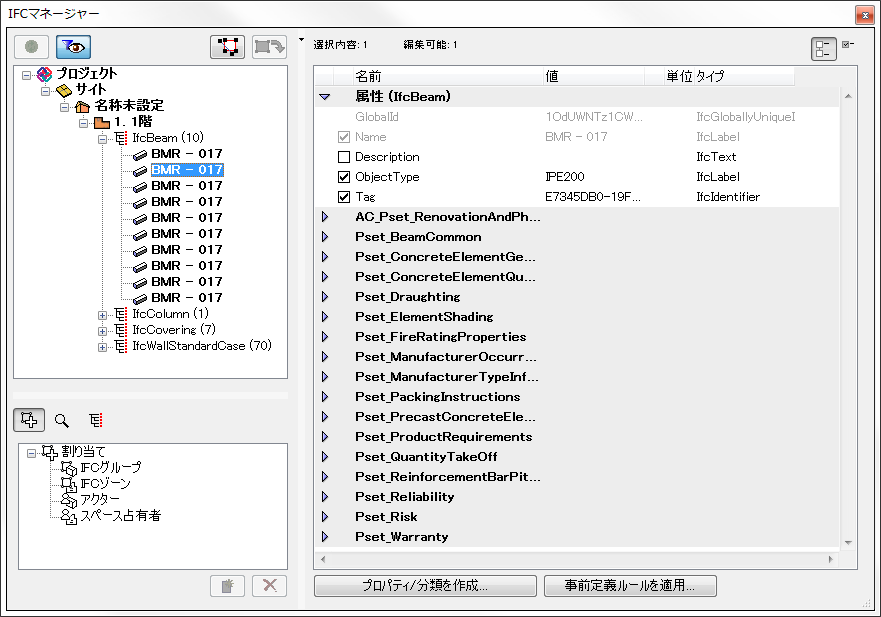Collapse the 属性 (IfcBeam) section
This screenshot has width=881, height=617.
click(x=325, y=97)
